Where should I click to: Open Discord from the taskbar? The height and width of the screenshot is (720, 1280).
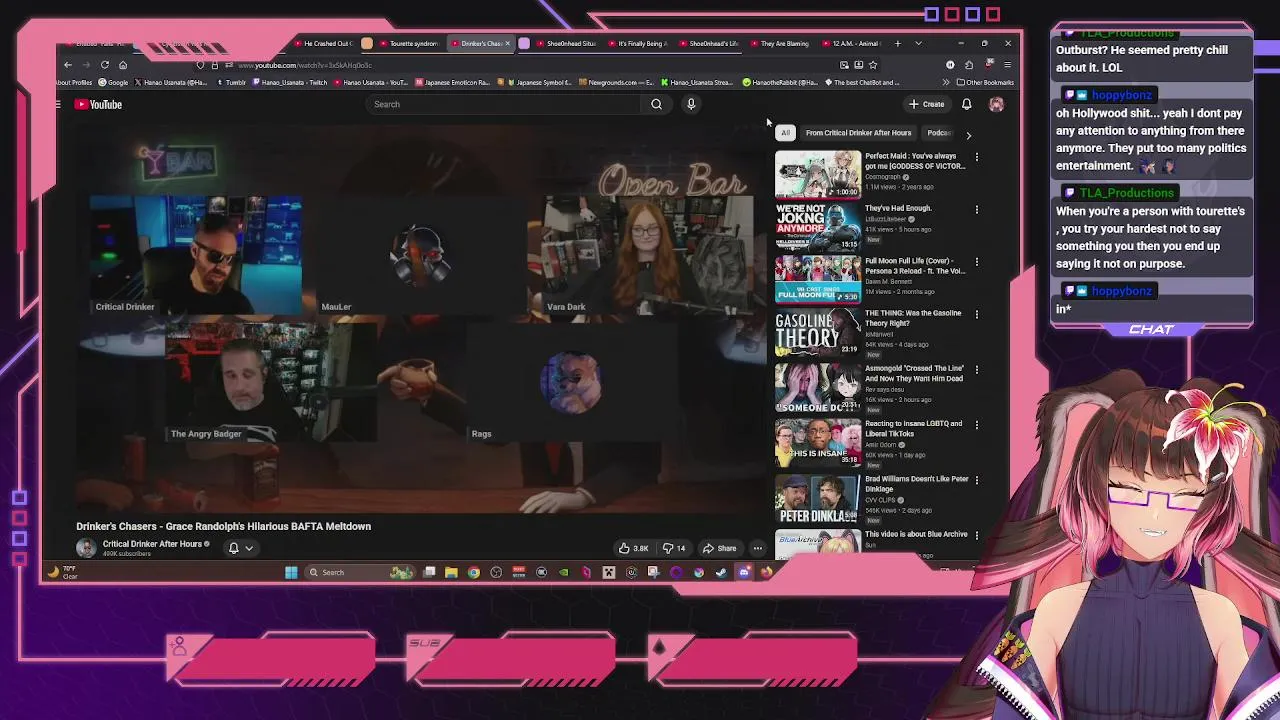[x=744, y=573]
